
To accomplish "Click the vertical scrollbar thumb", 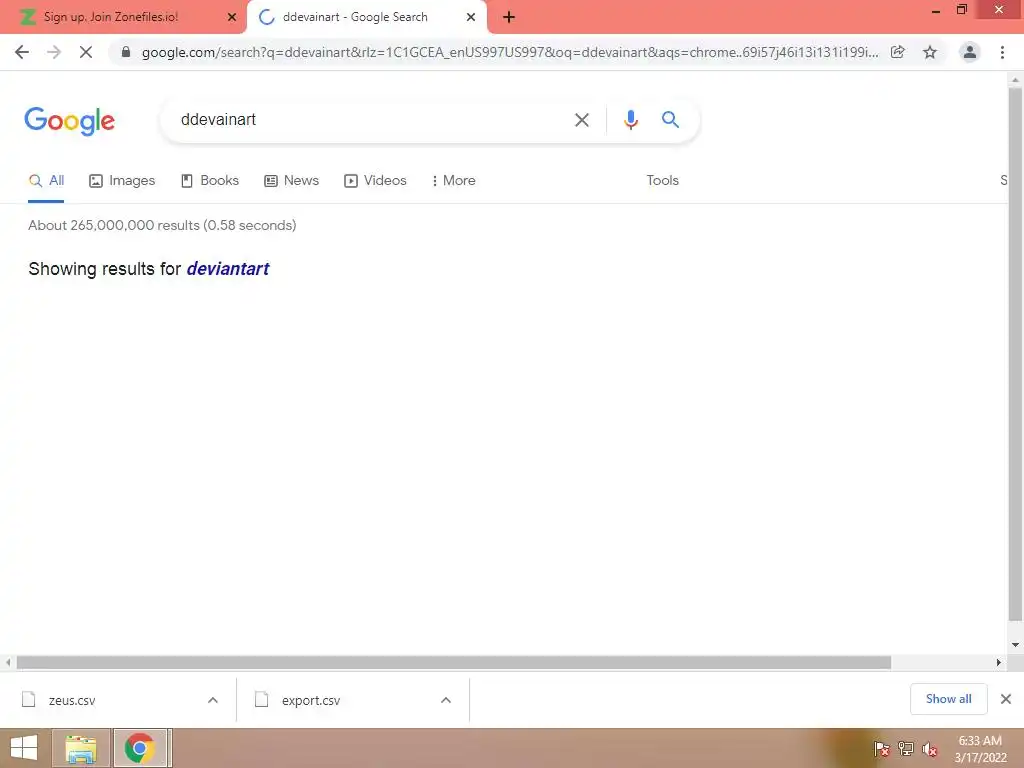I will 1015,353.
